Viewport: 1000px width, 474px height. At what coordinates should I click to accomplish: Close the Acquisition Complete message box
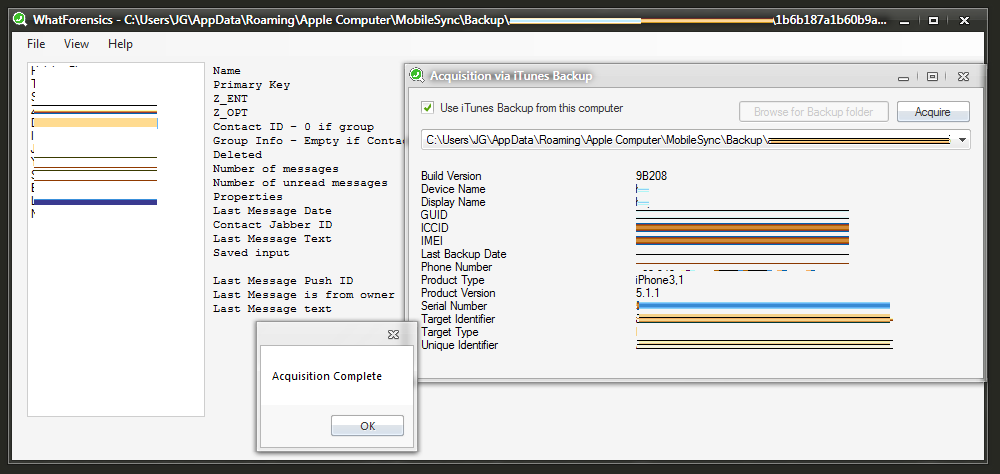393,334
